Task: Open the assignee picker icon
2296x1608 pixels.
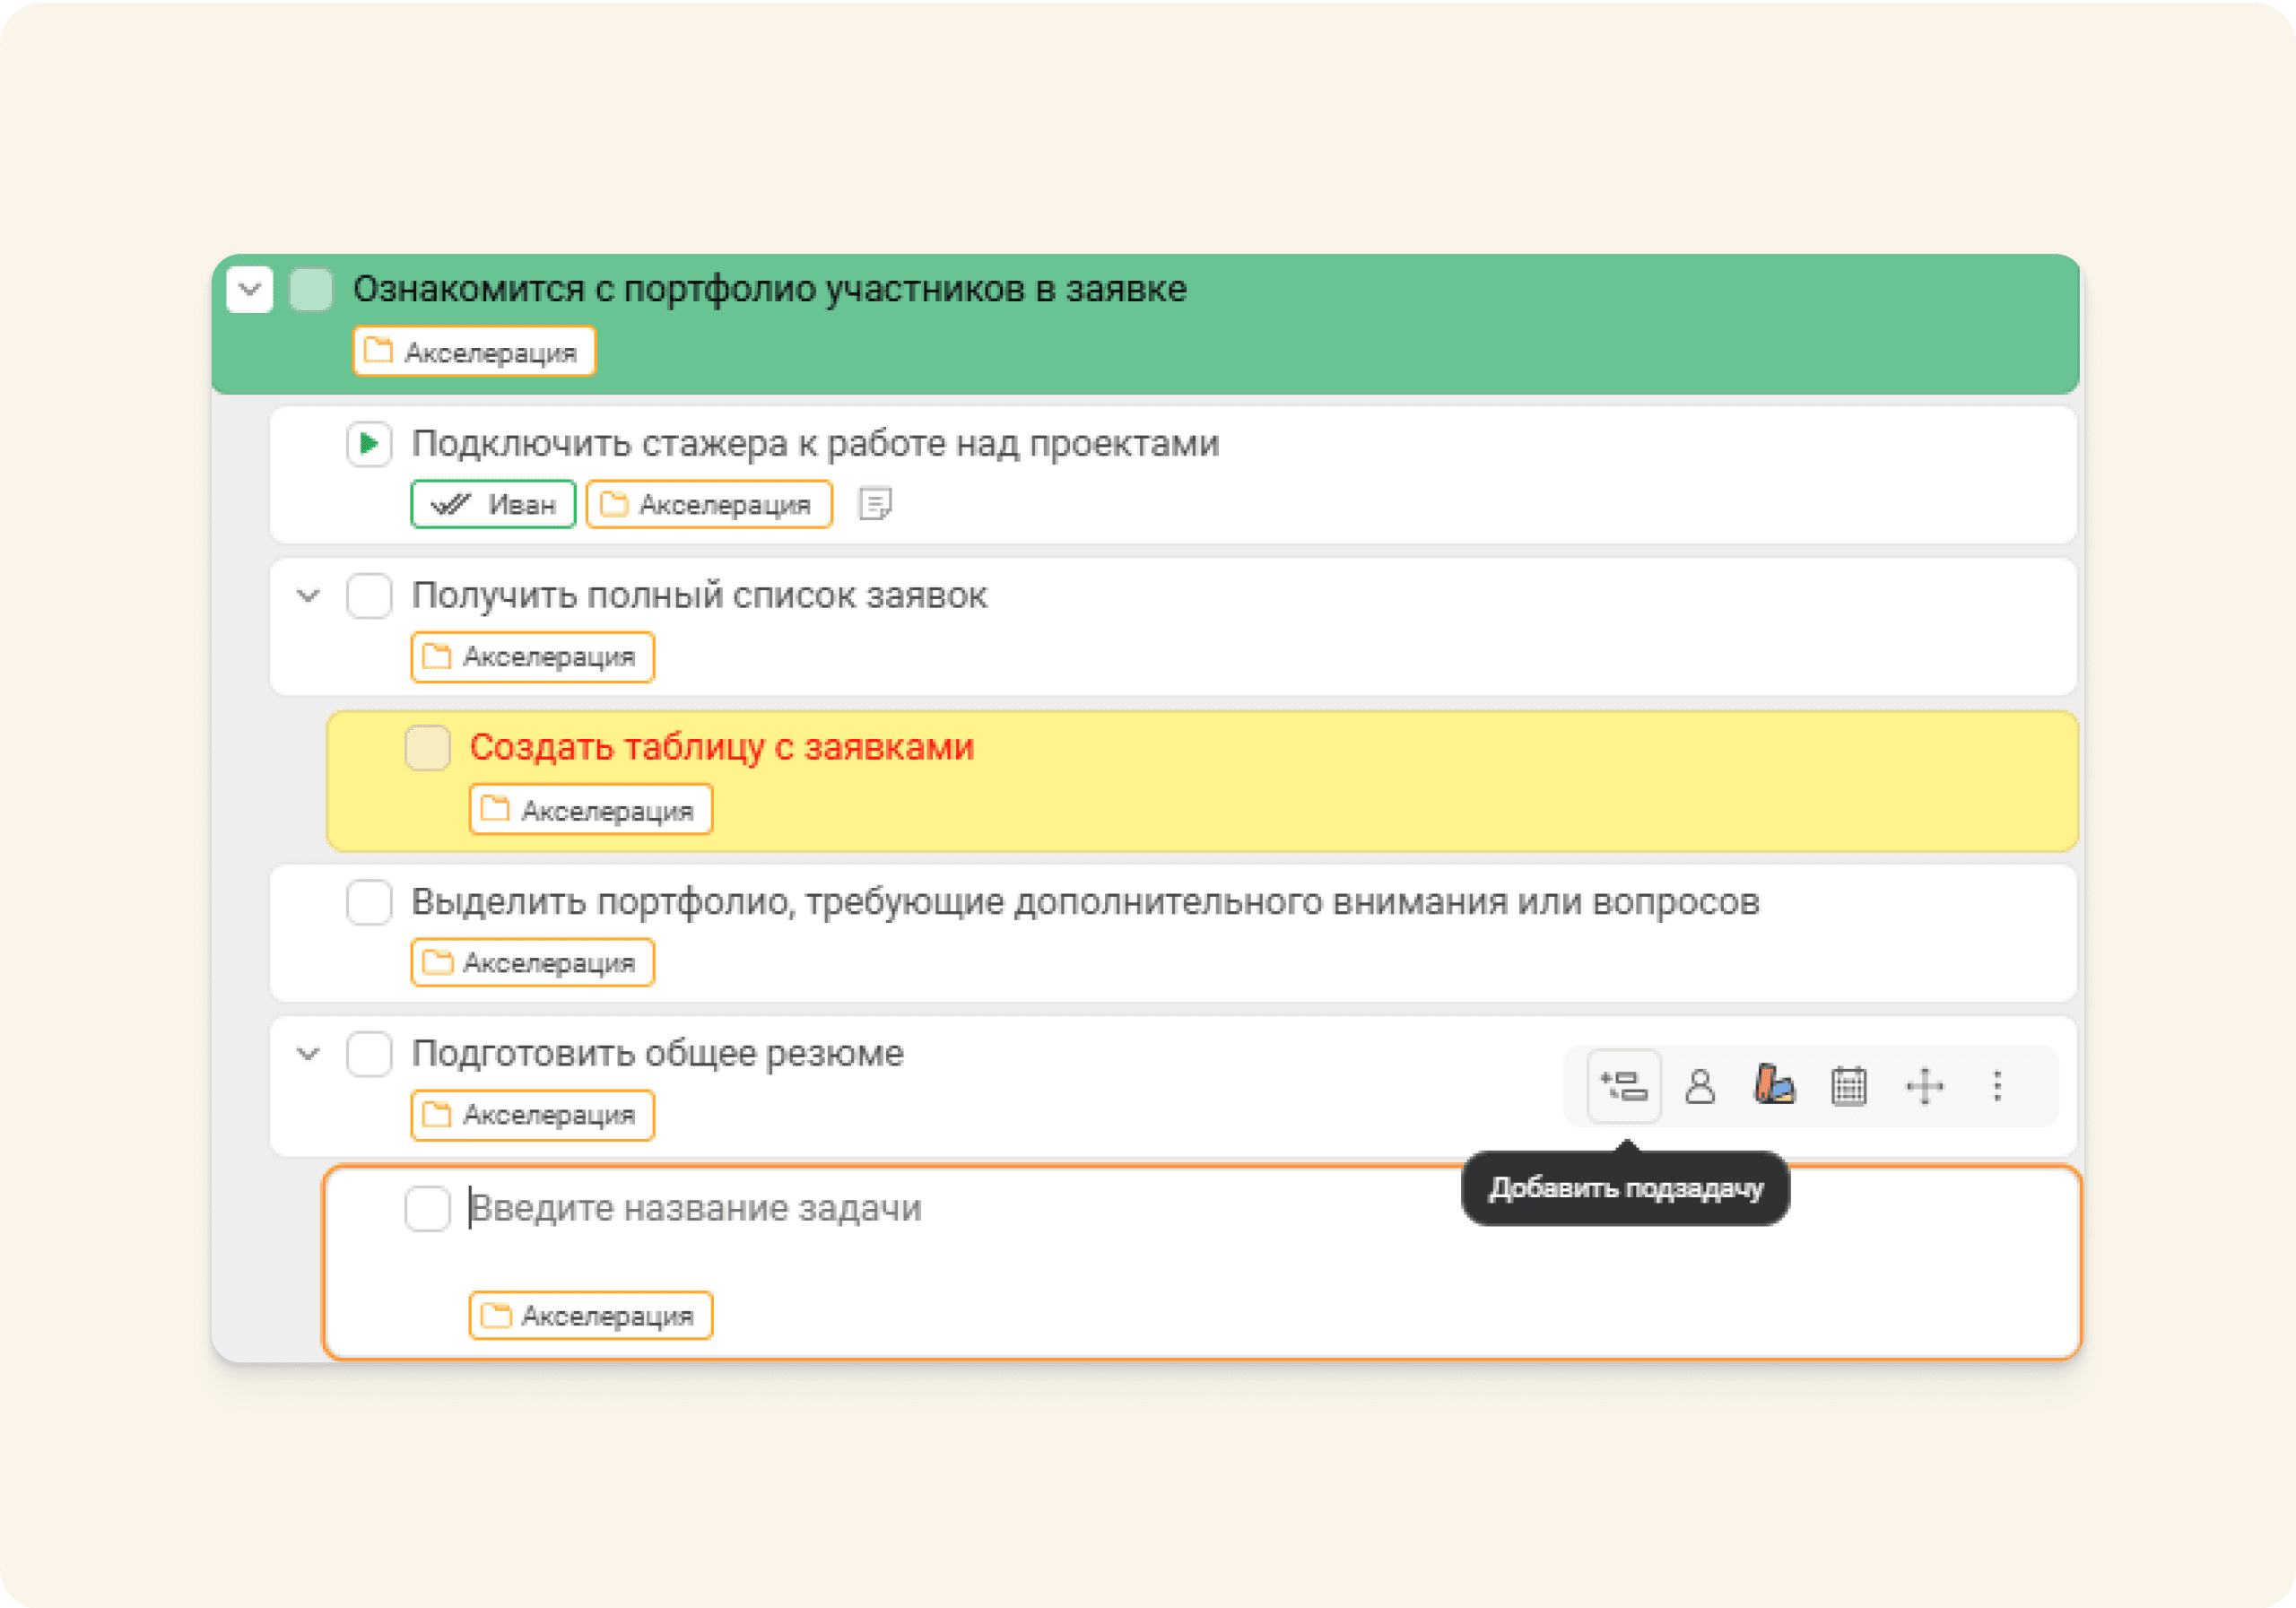Action: point(1700,1086)
